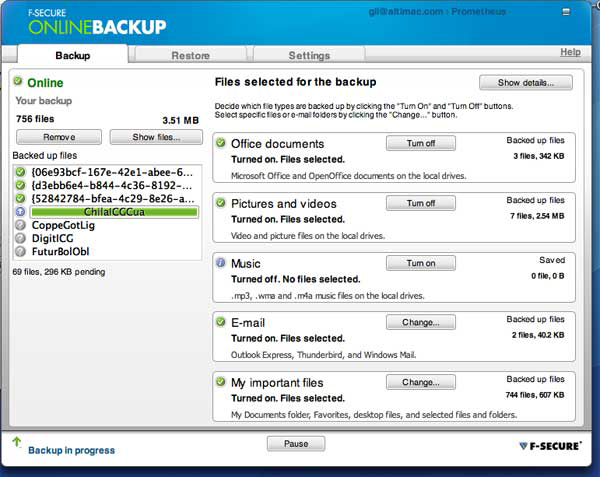Turn off Pictures and videos backup
The width and height of the screenshot is (600, 477).
click(421, 203)
